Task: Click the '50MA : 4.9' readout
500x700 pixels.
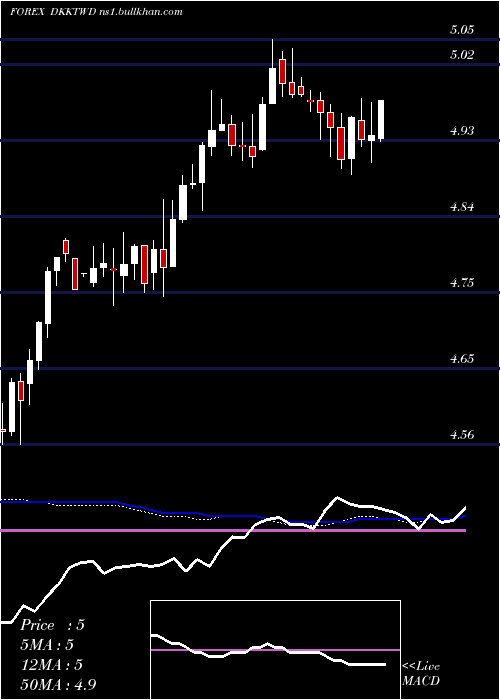Action: (x=58, y=684)
